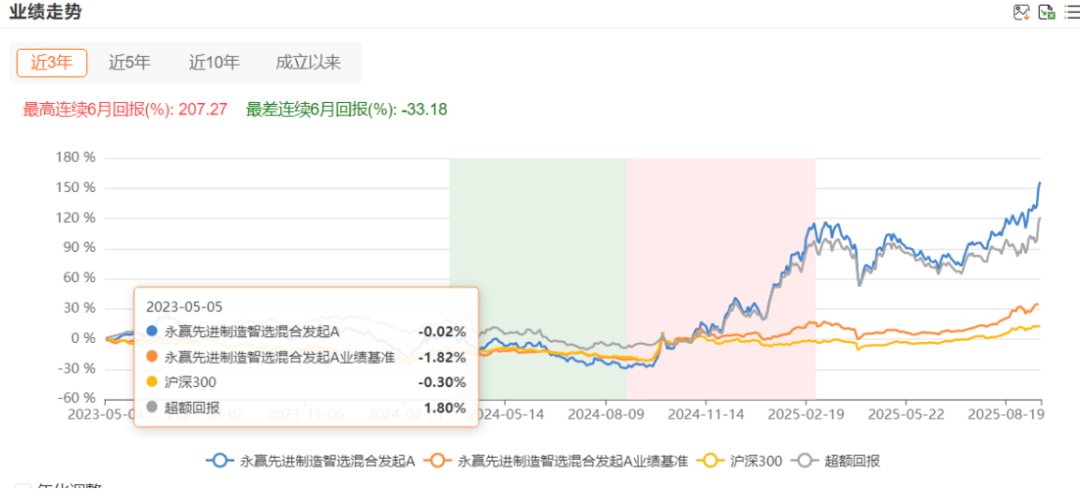
Task: Switch to the 近5年 tab
Action: coord(130,62)
